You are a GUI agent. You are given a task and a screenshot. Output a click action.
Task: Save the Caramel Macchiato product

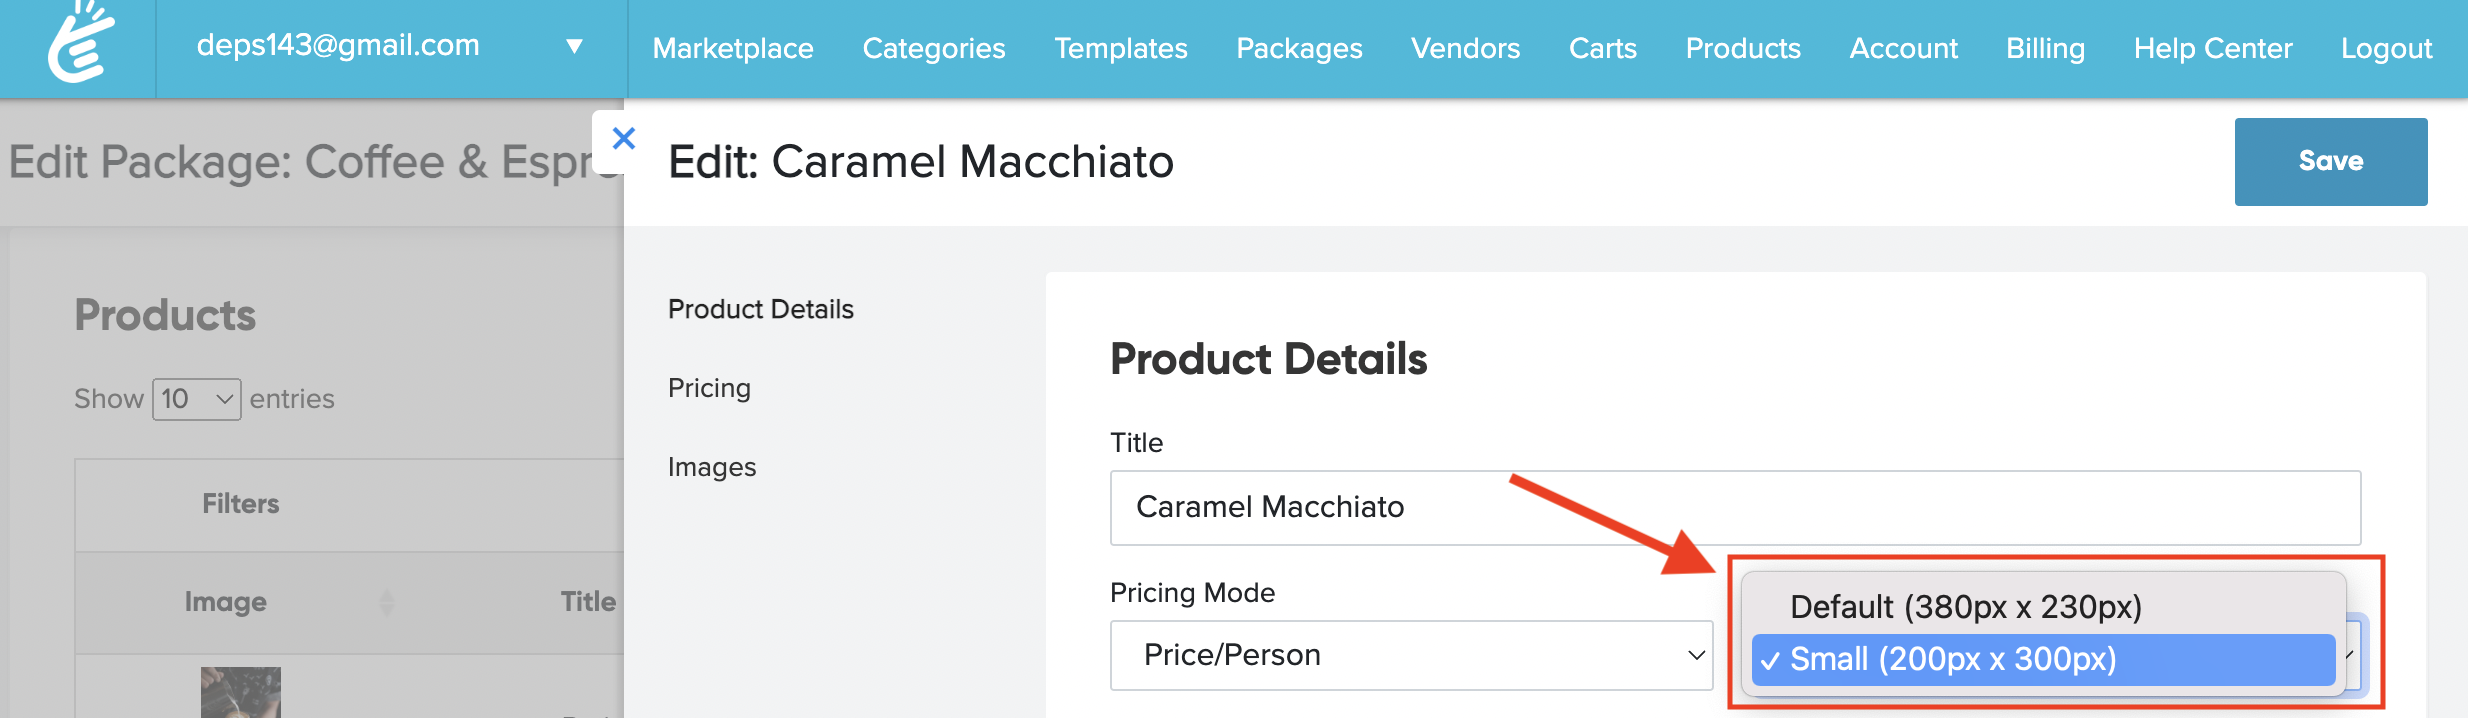click(2330, 161)
